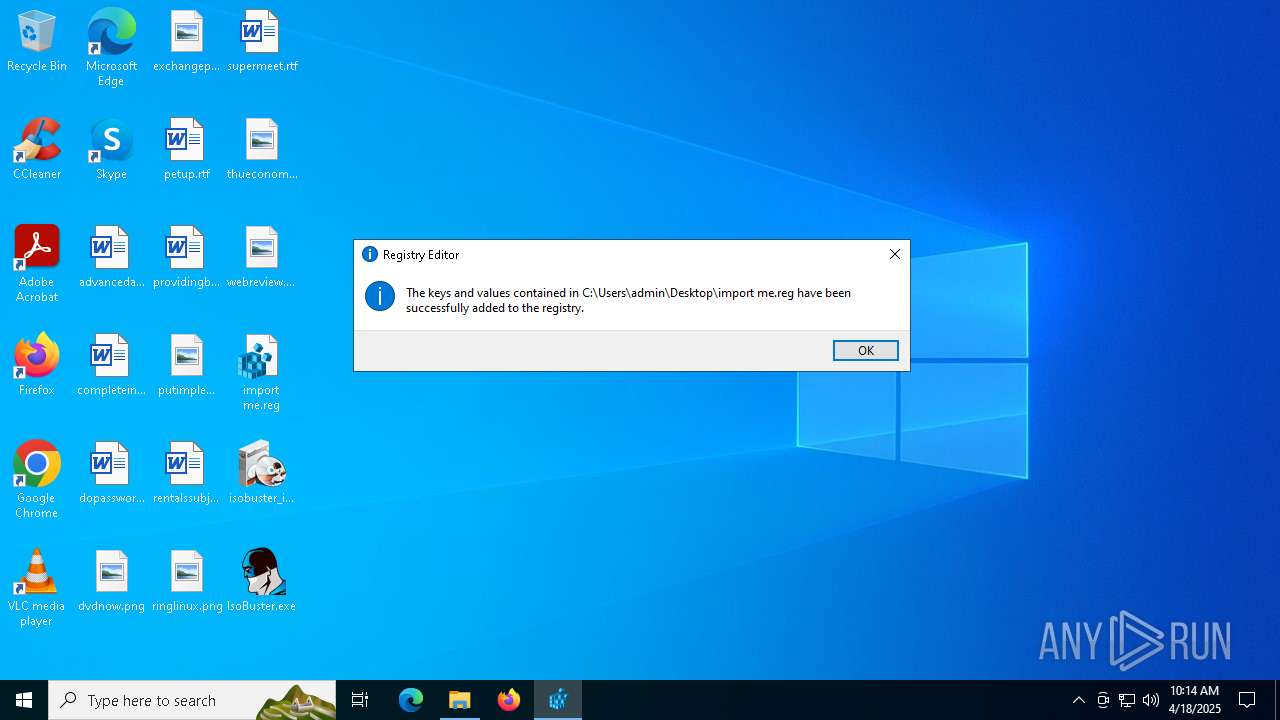Launch Microsoft Edge from the taskbar

(411, 700)
